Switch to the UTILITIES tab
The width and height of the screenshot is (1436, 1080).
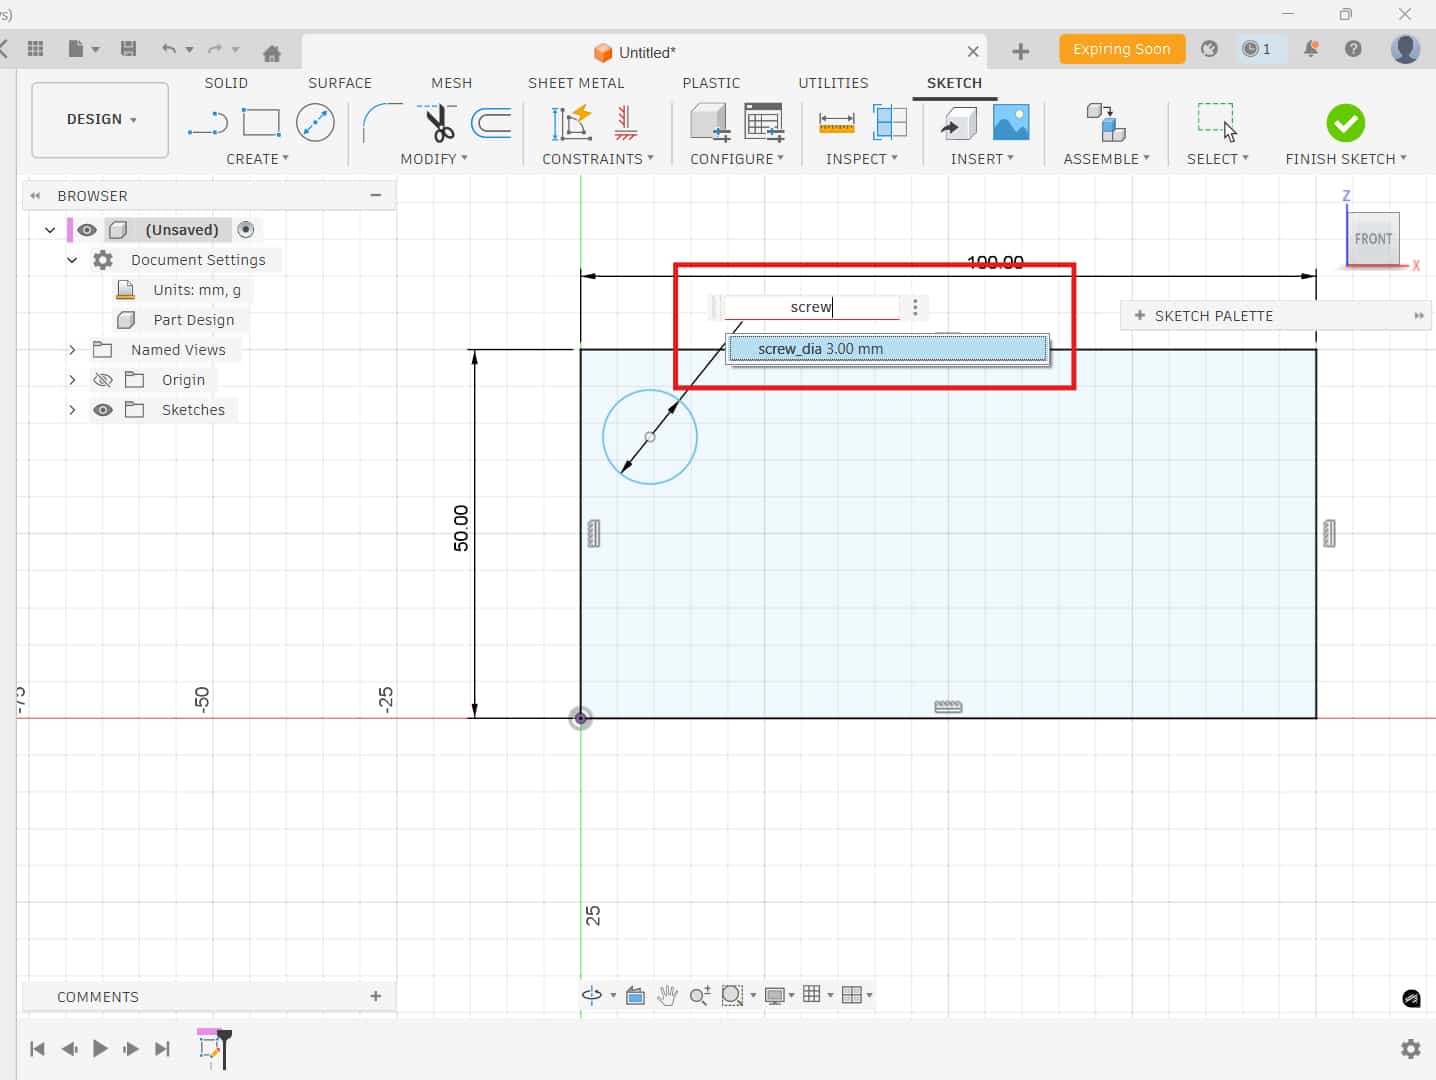pos(833,83)
